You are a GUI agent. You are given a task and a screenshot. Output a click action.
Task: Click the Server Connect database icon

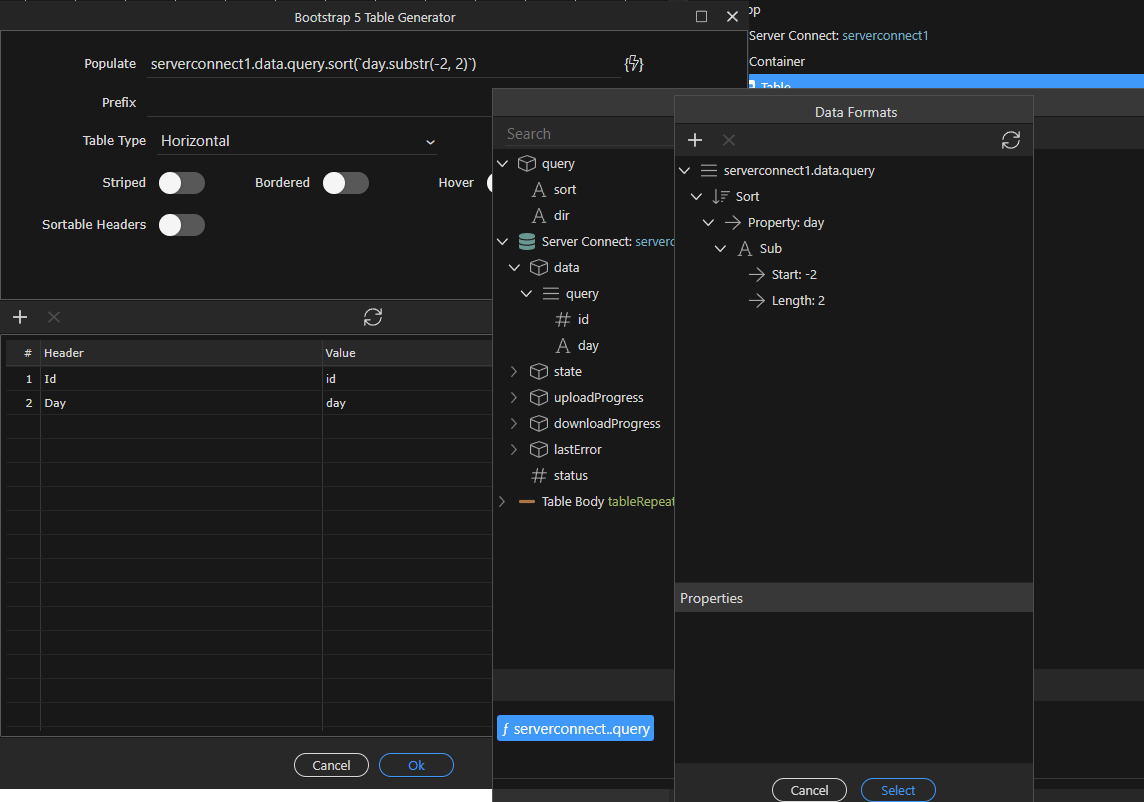click(x=527, y=242)
